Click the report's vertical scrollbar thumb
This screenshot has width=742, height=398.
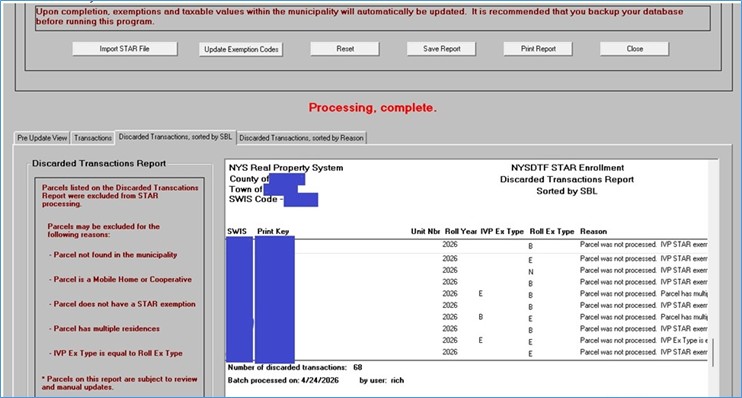click(712, 352)
